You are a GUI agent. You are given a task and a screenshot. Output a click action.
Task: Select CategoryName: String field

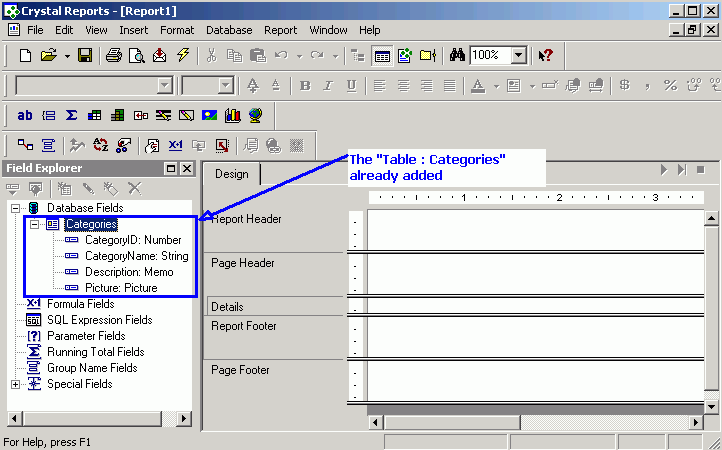point(137,256)
